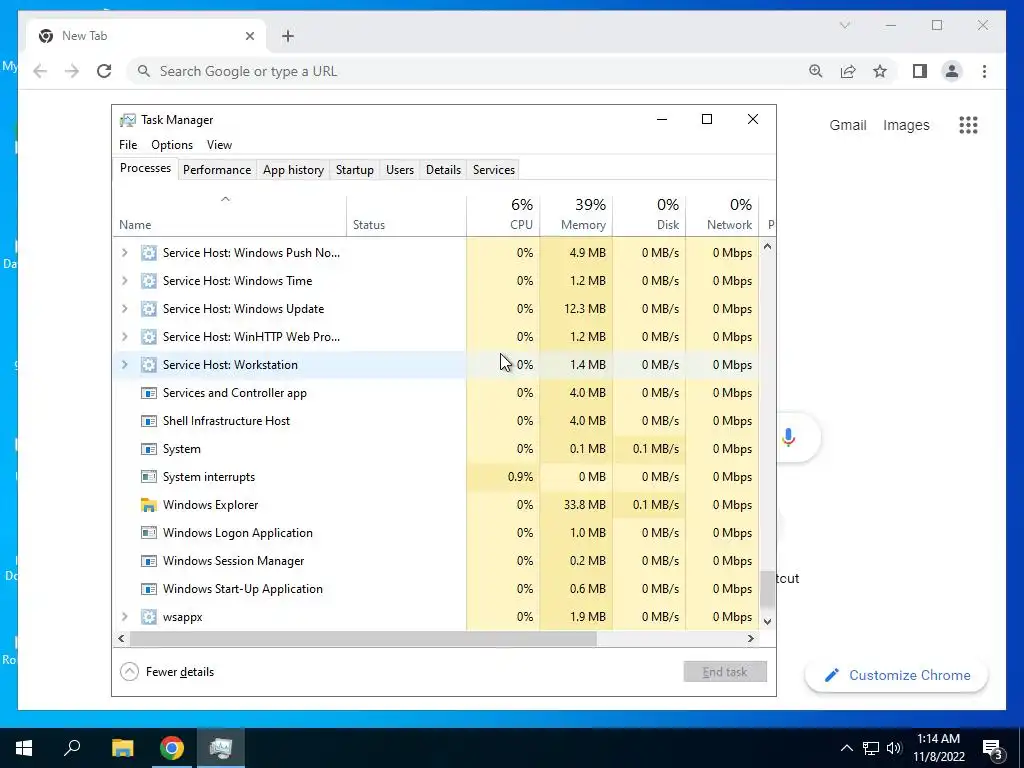Click the horizontal scrollbar right arrow

[x=751, y=639]
